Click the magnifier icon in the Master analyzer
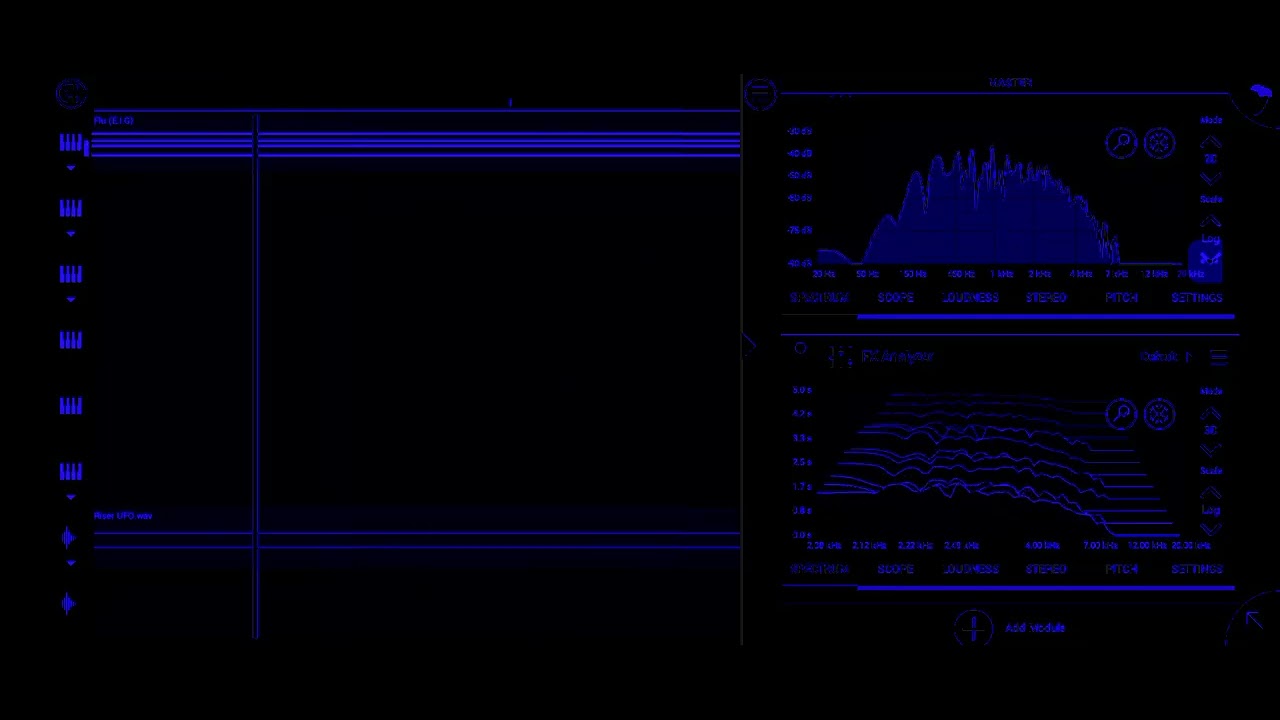 [1121, 143]
